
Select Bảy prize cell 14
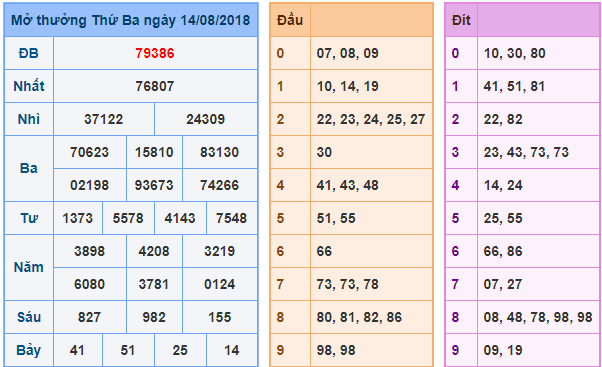point(231,350)
